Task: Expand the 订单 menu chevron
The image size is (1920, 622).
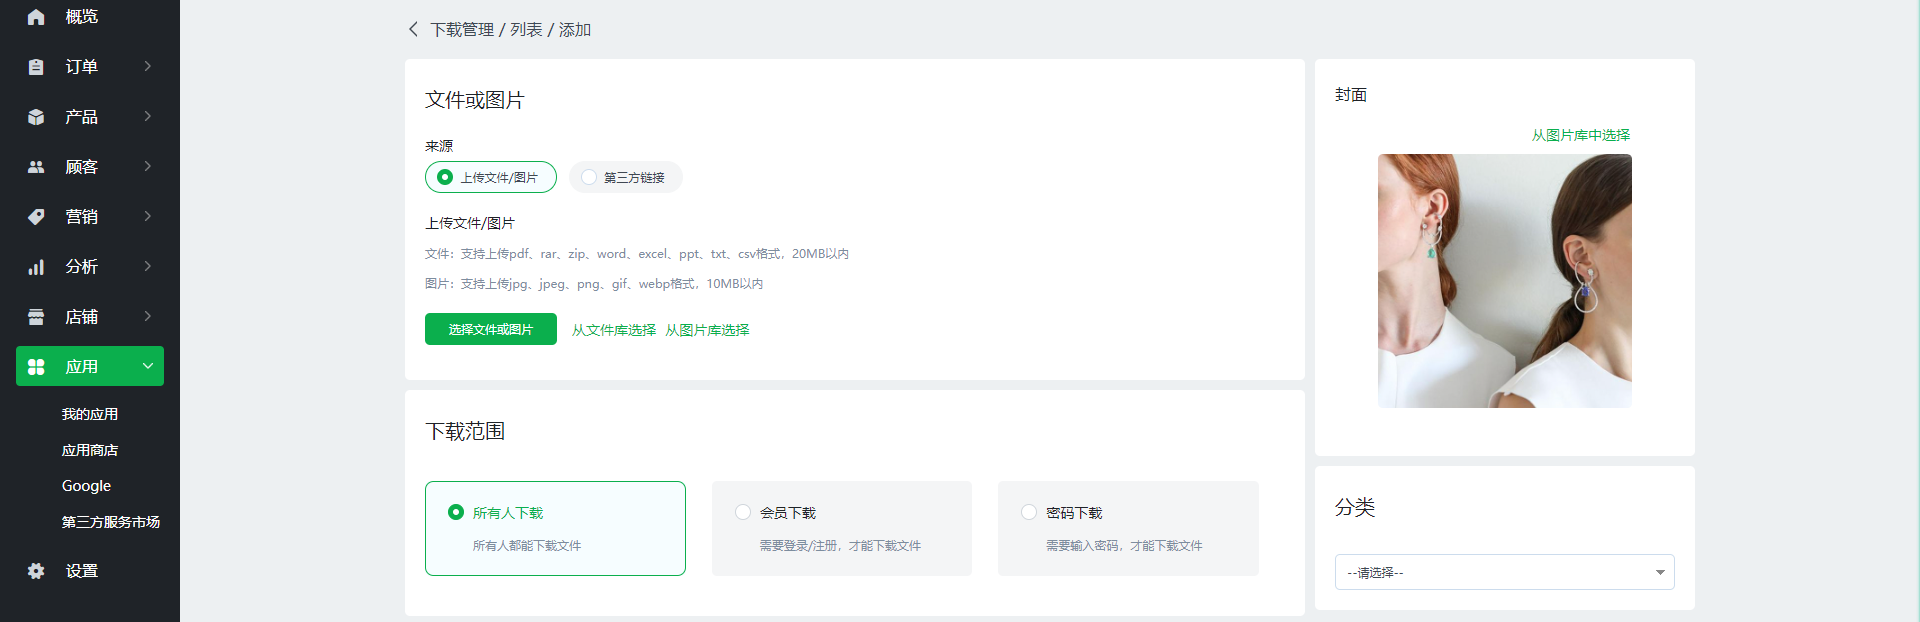Action: [x=148, y=66]
